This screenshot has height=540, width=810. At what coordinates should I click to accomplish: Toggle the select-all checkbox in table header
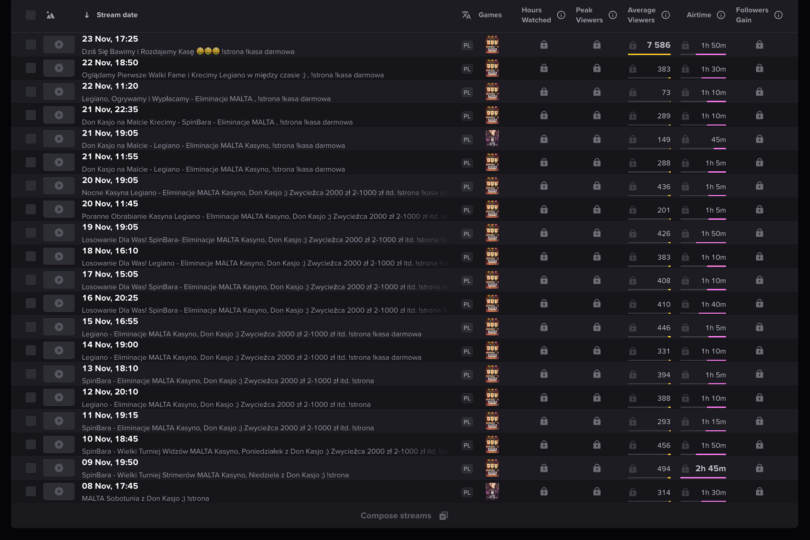point(31,15)
